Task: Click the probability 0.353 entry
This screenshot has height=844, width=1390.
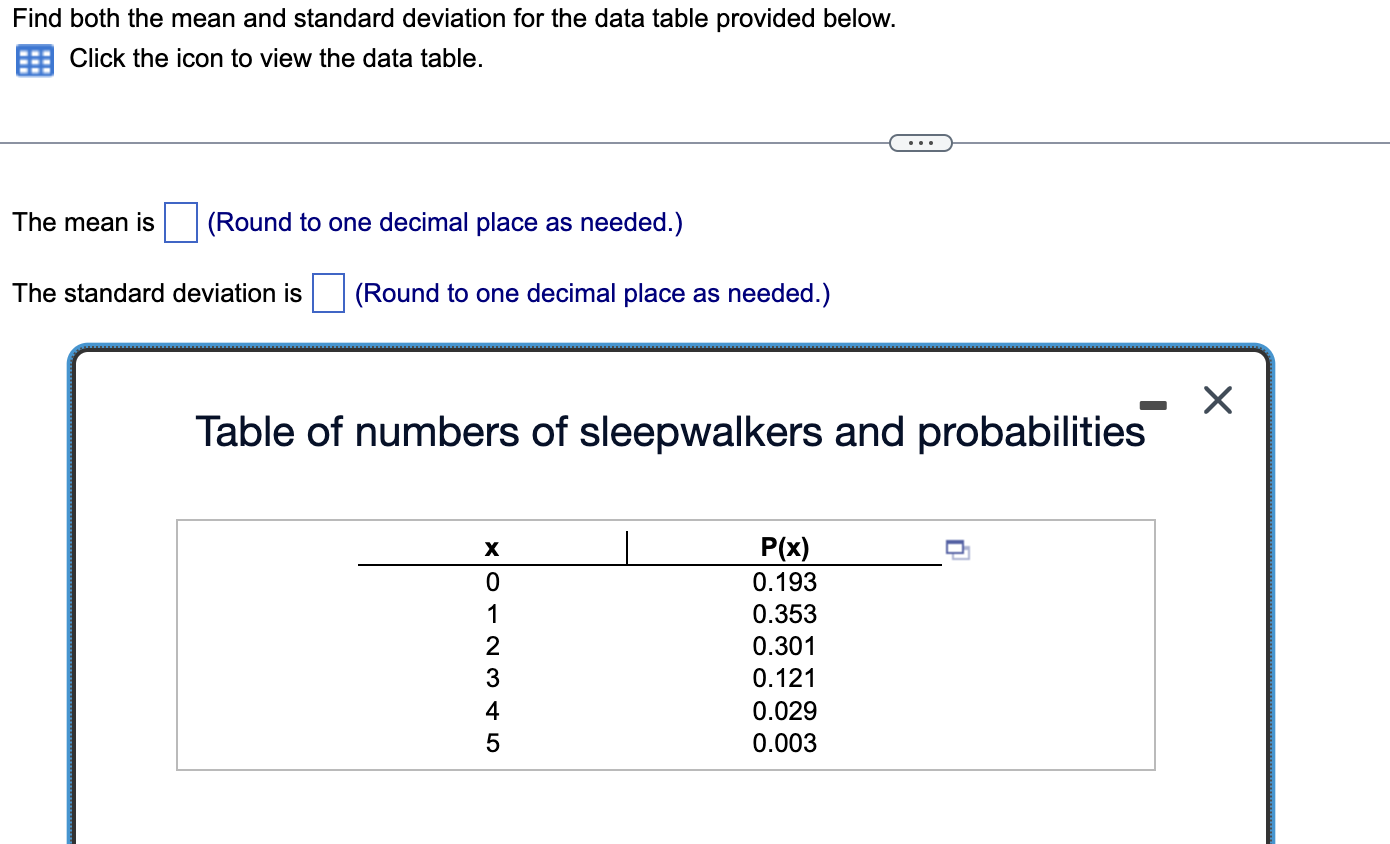Action: (784, 614)
